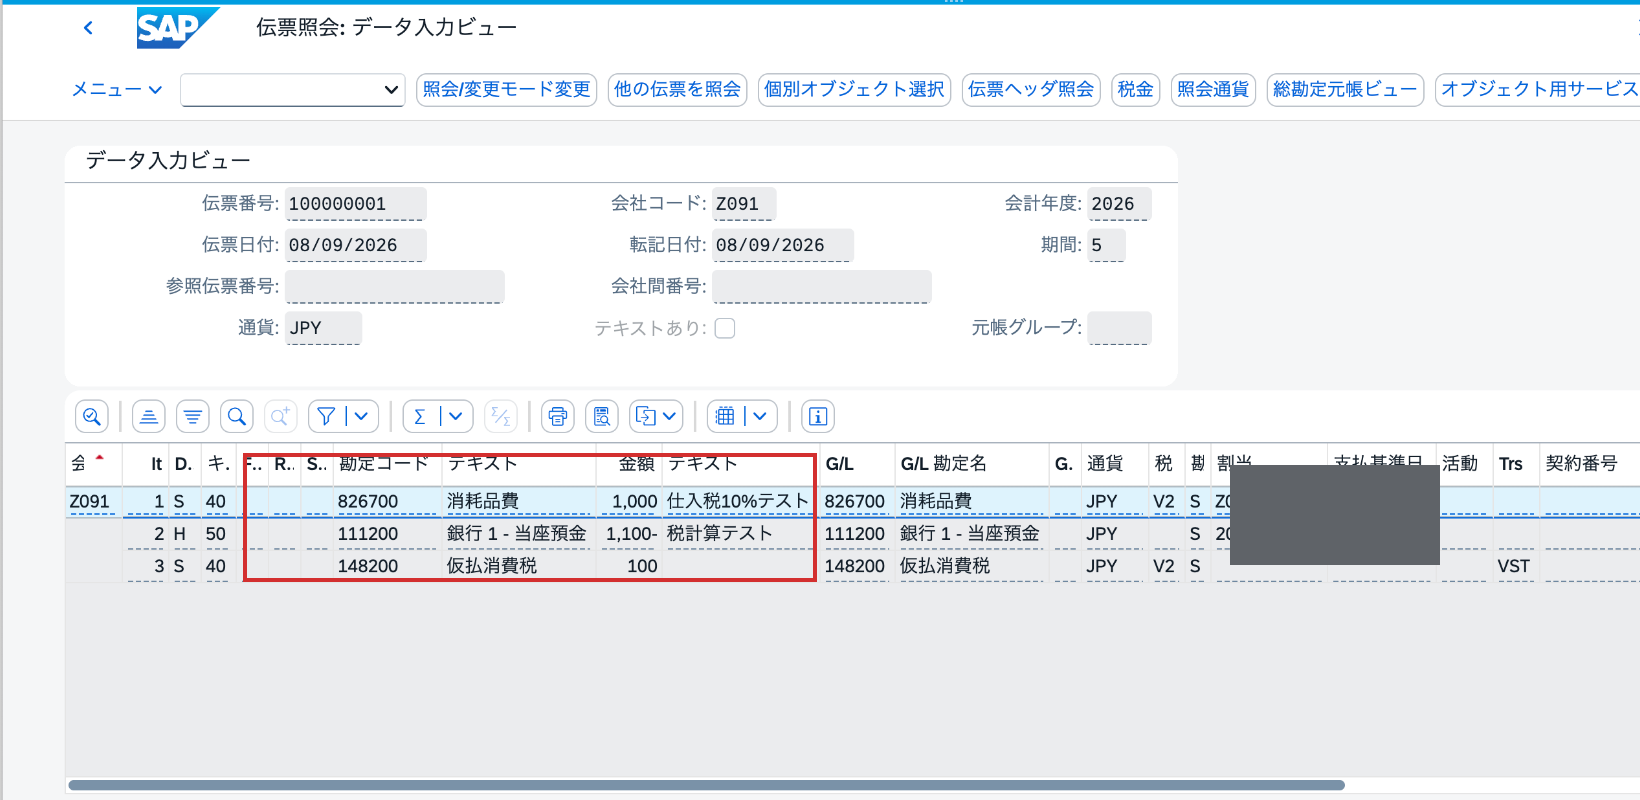Viewport: 1640px width, 800px height.
Task: Click the back arrow next to SAP logo
Action: pyautogui.click(x=88, y=28)
